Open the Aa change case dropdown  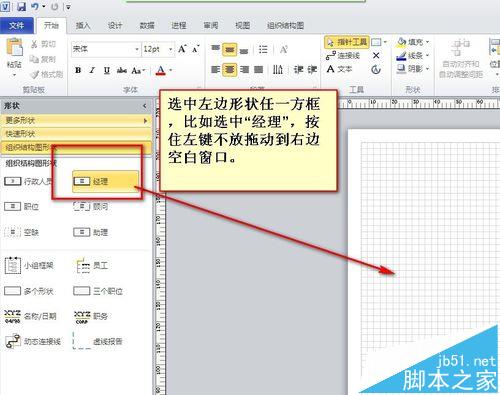[138, 70]
